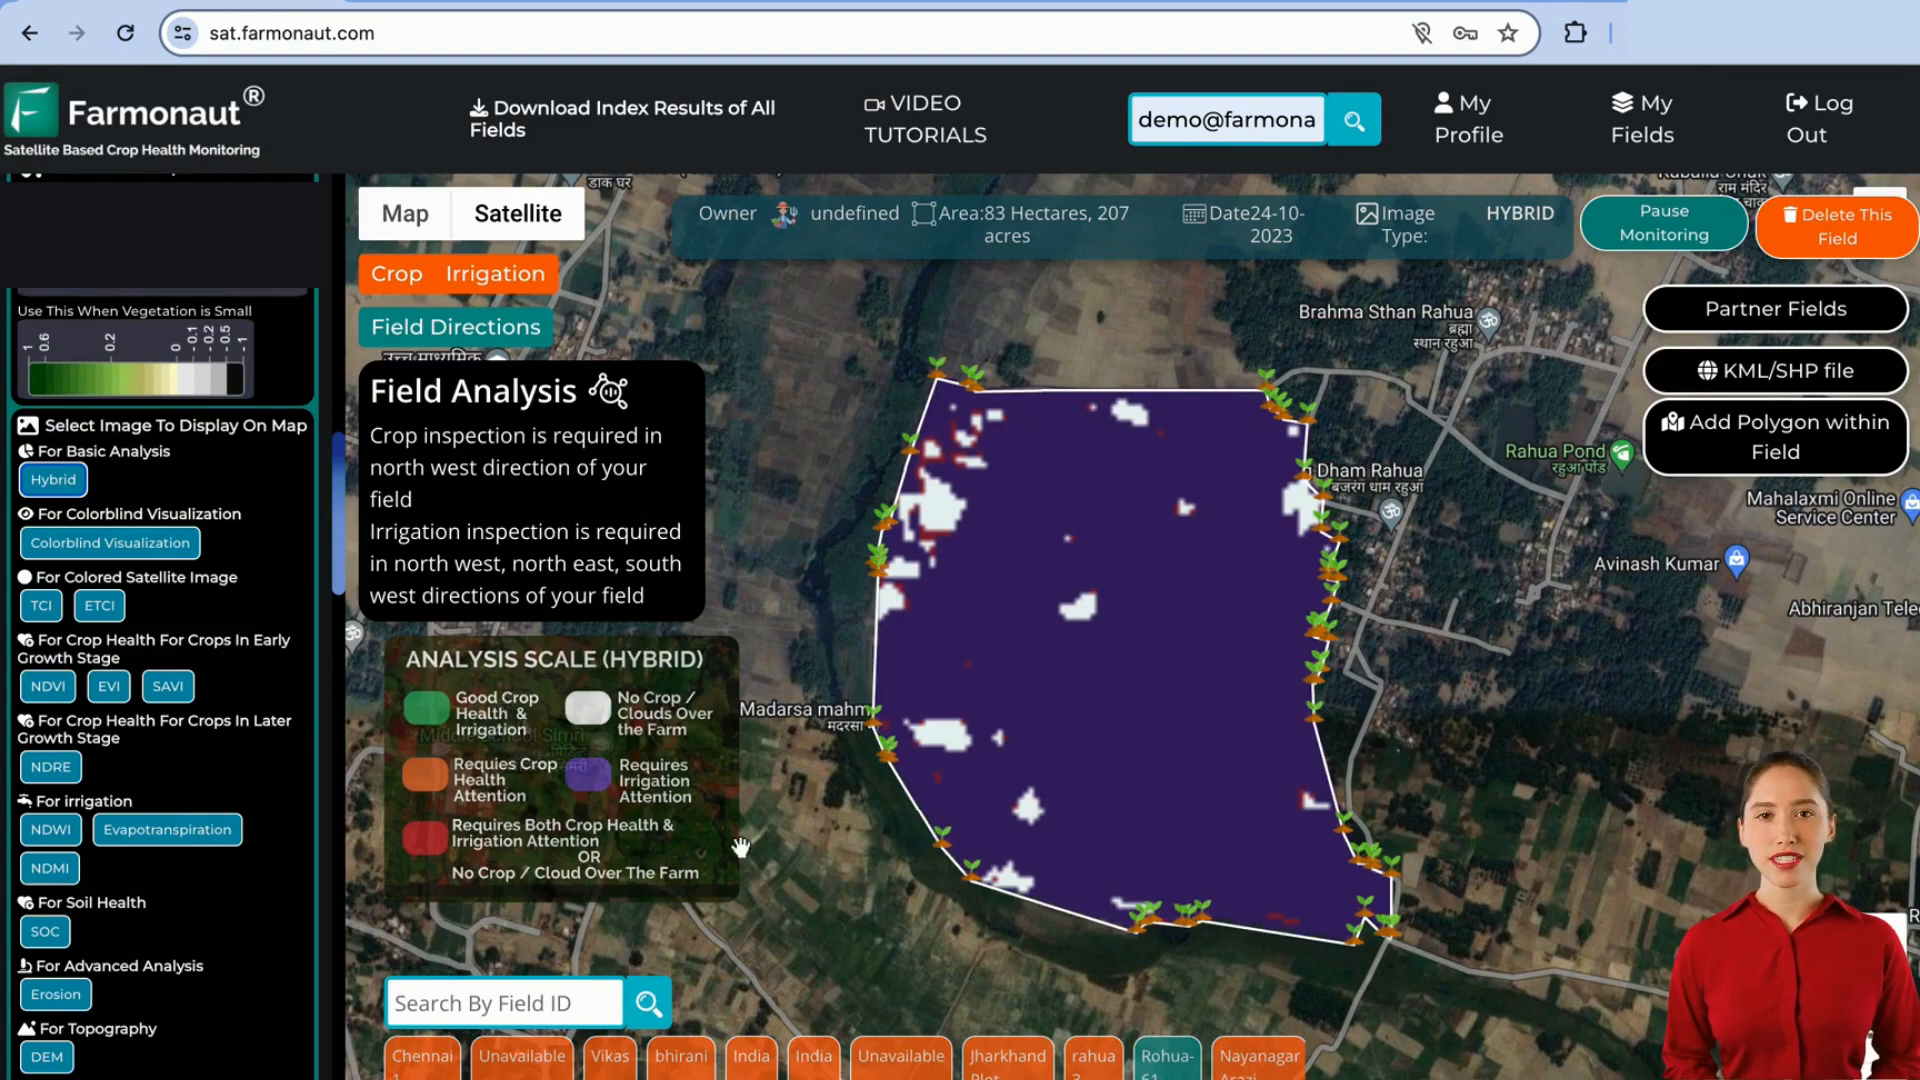The width and height of the screenshot is (1920, 1080).
Task: Switch to the Map view tab
Action: click(405, 214)
